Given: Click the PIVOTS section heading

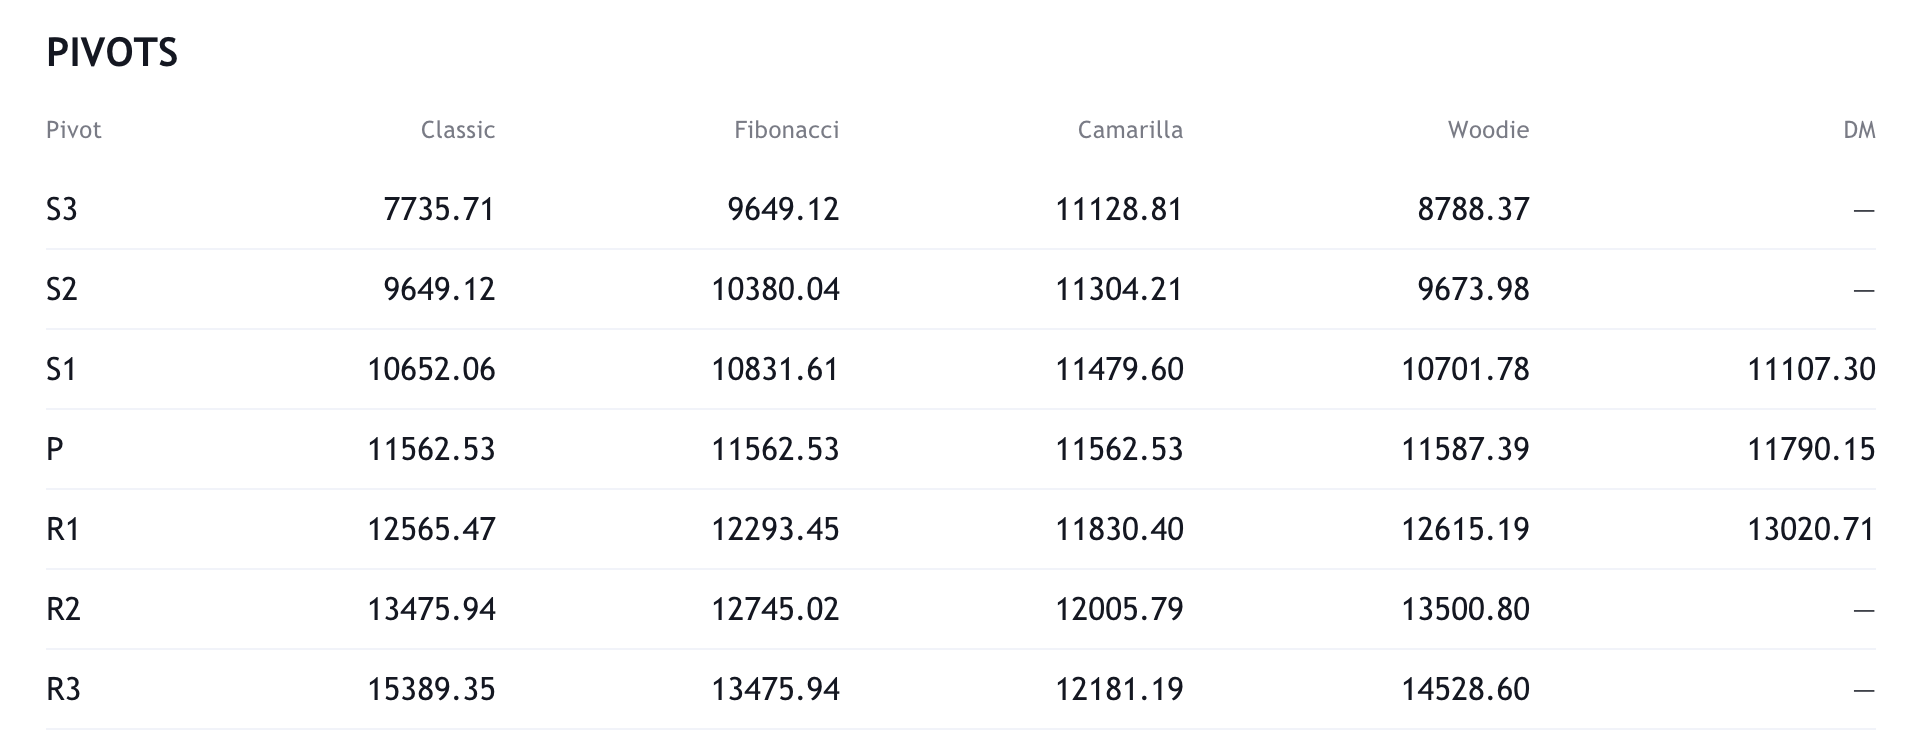Looking at the screenshot, I should [x=112, y=53].
